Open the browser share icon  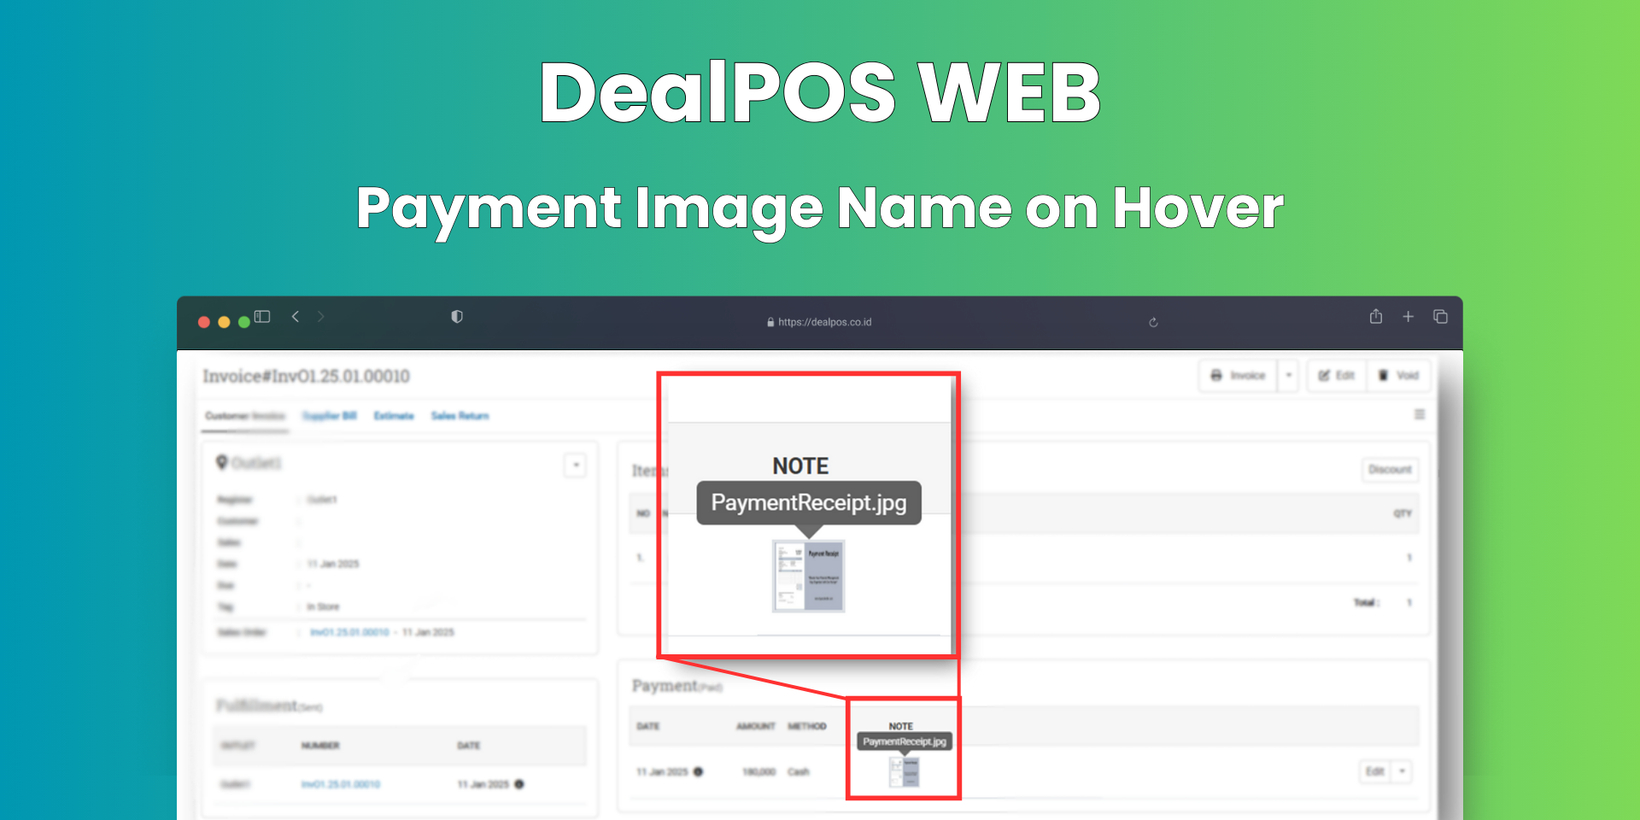pos(1376,316)
